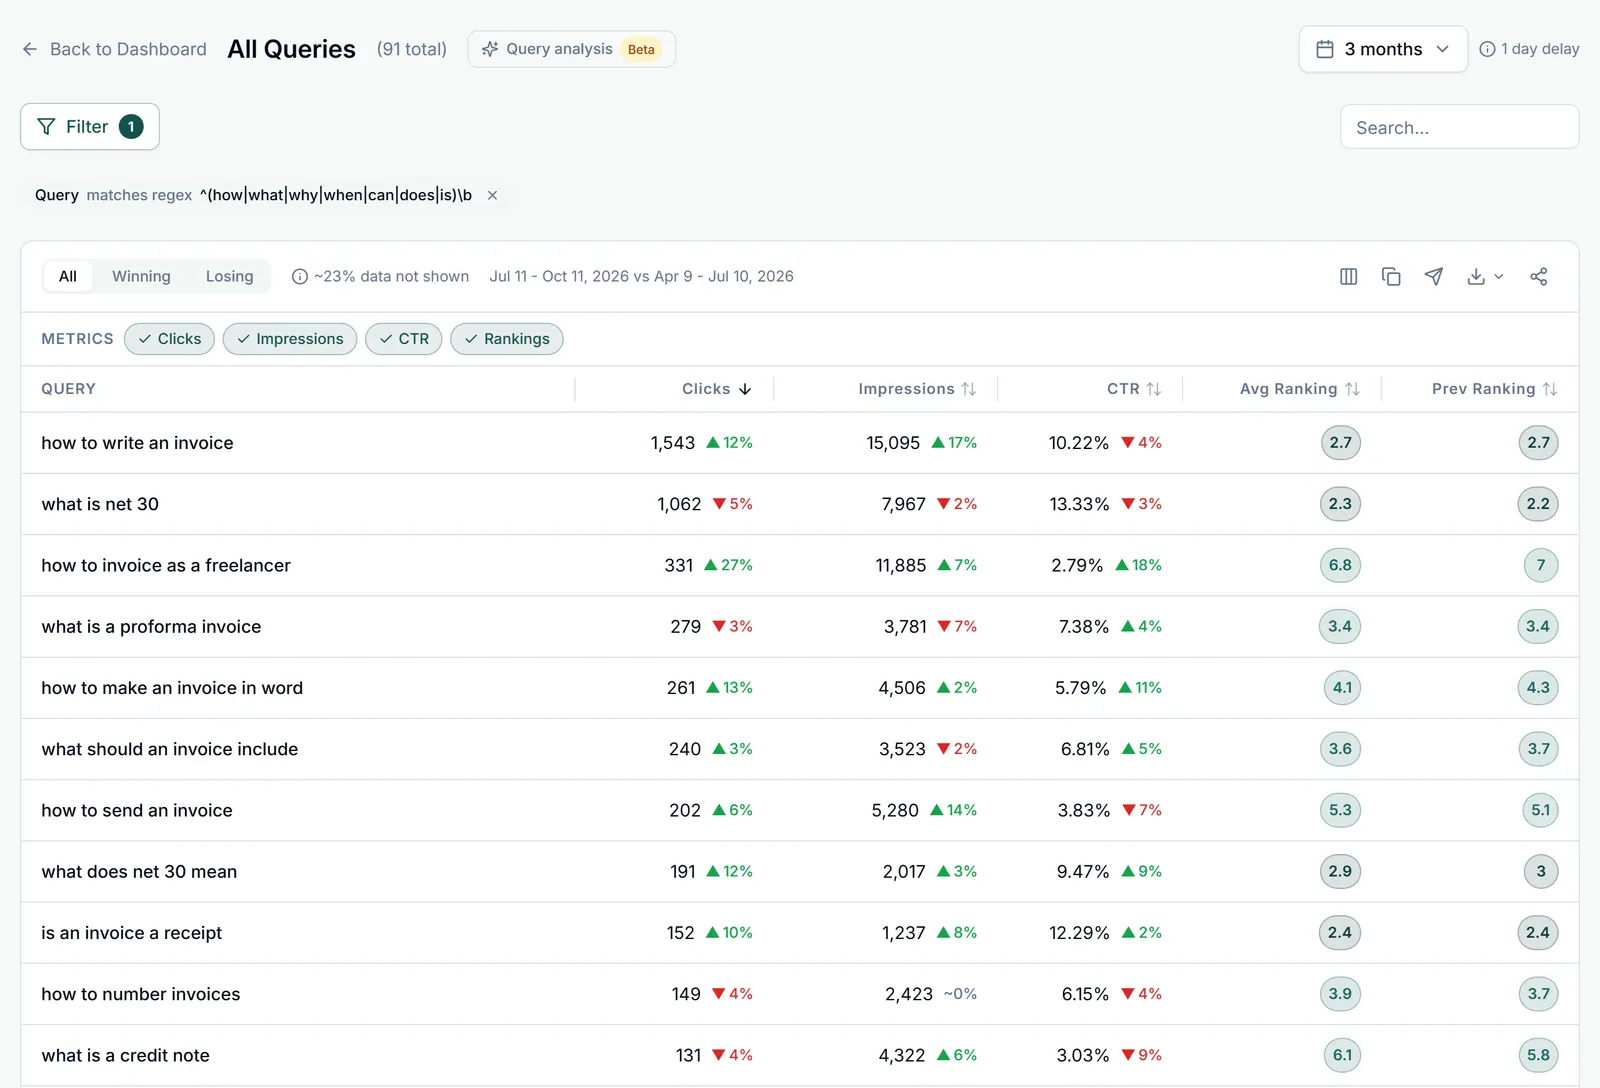Screen dimensions: 1600x1088
Task: Sort by the Prev Ranking column
Action: coord(1495,389)
